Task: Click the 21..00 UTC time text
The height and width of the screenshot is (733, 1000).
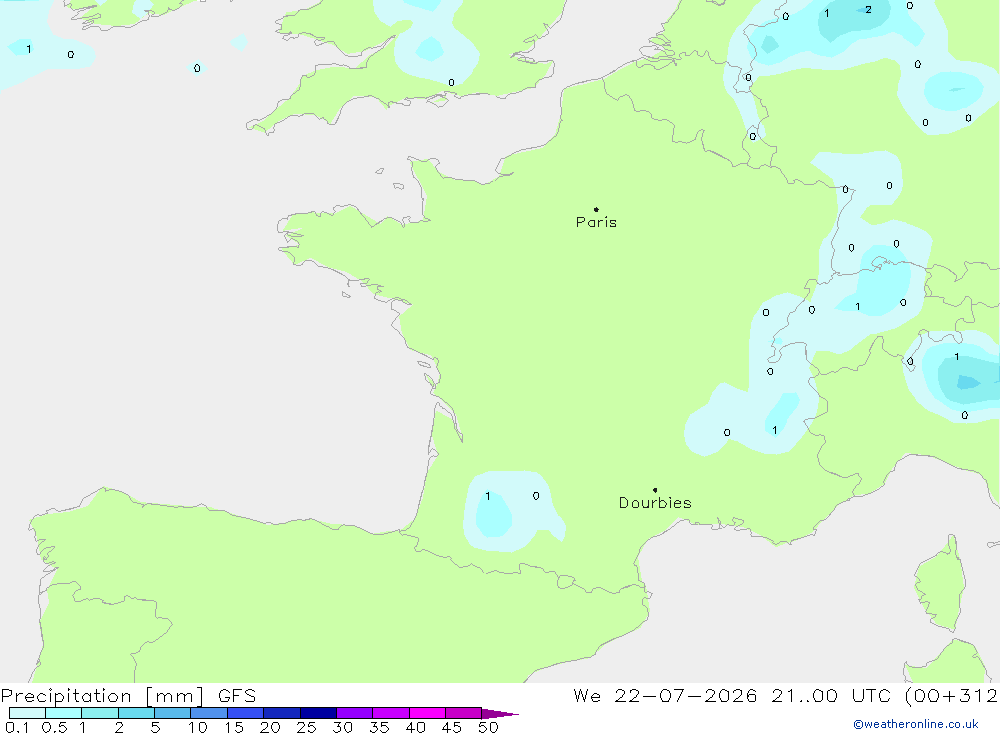Action: pyautogui.click(x=830, y=695)
